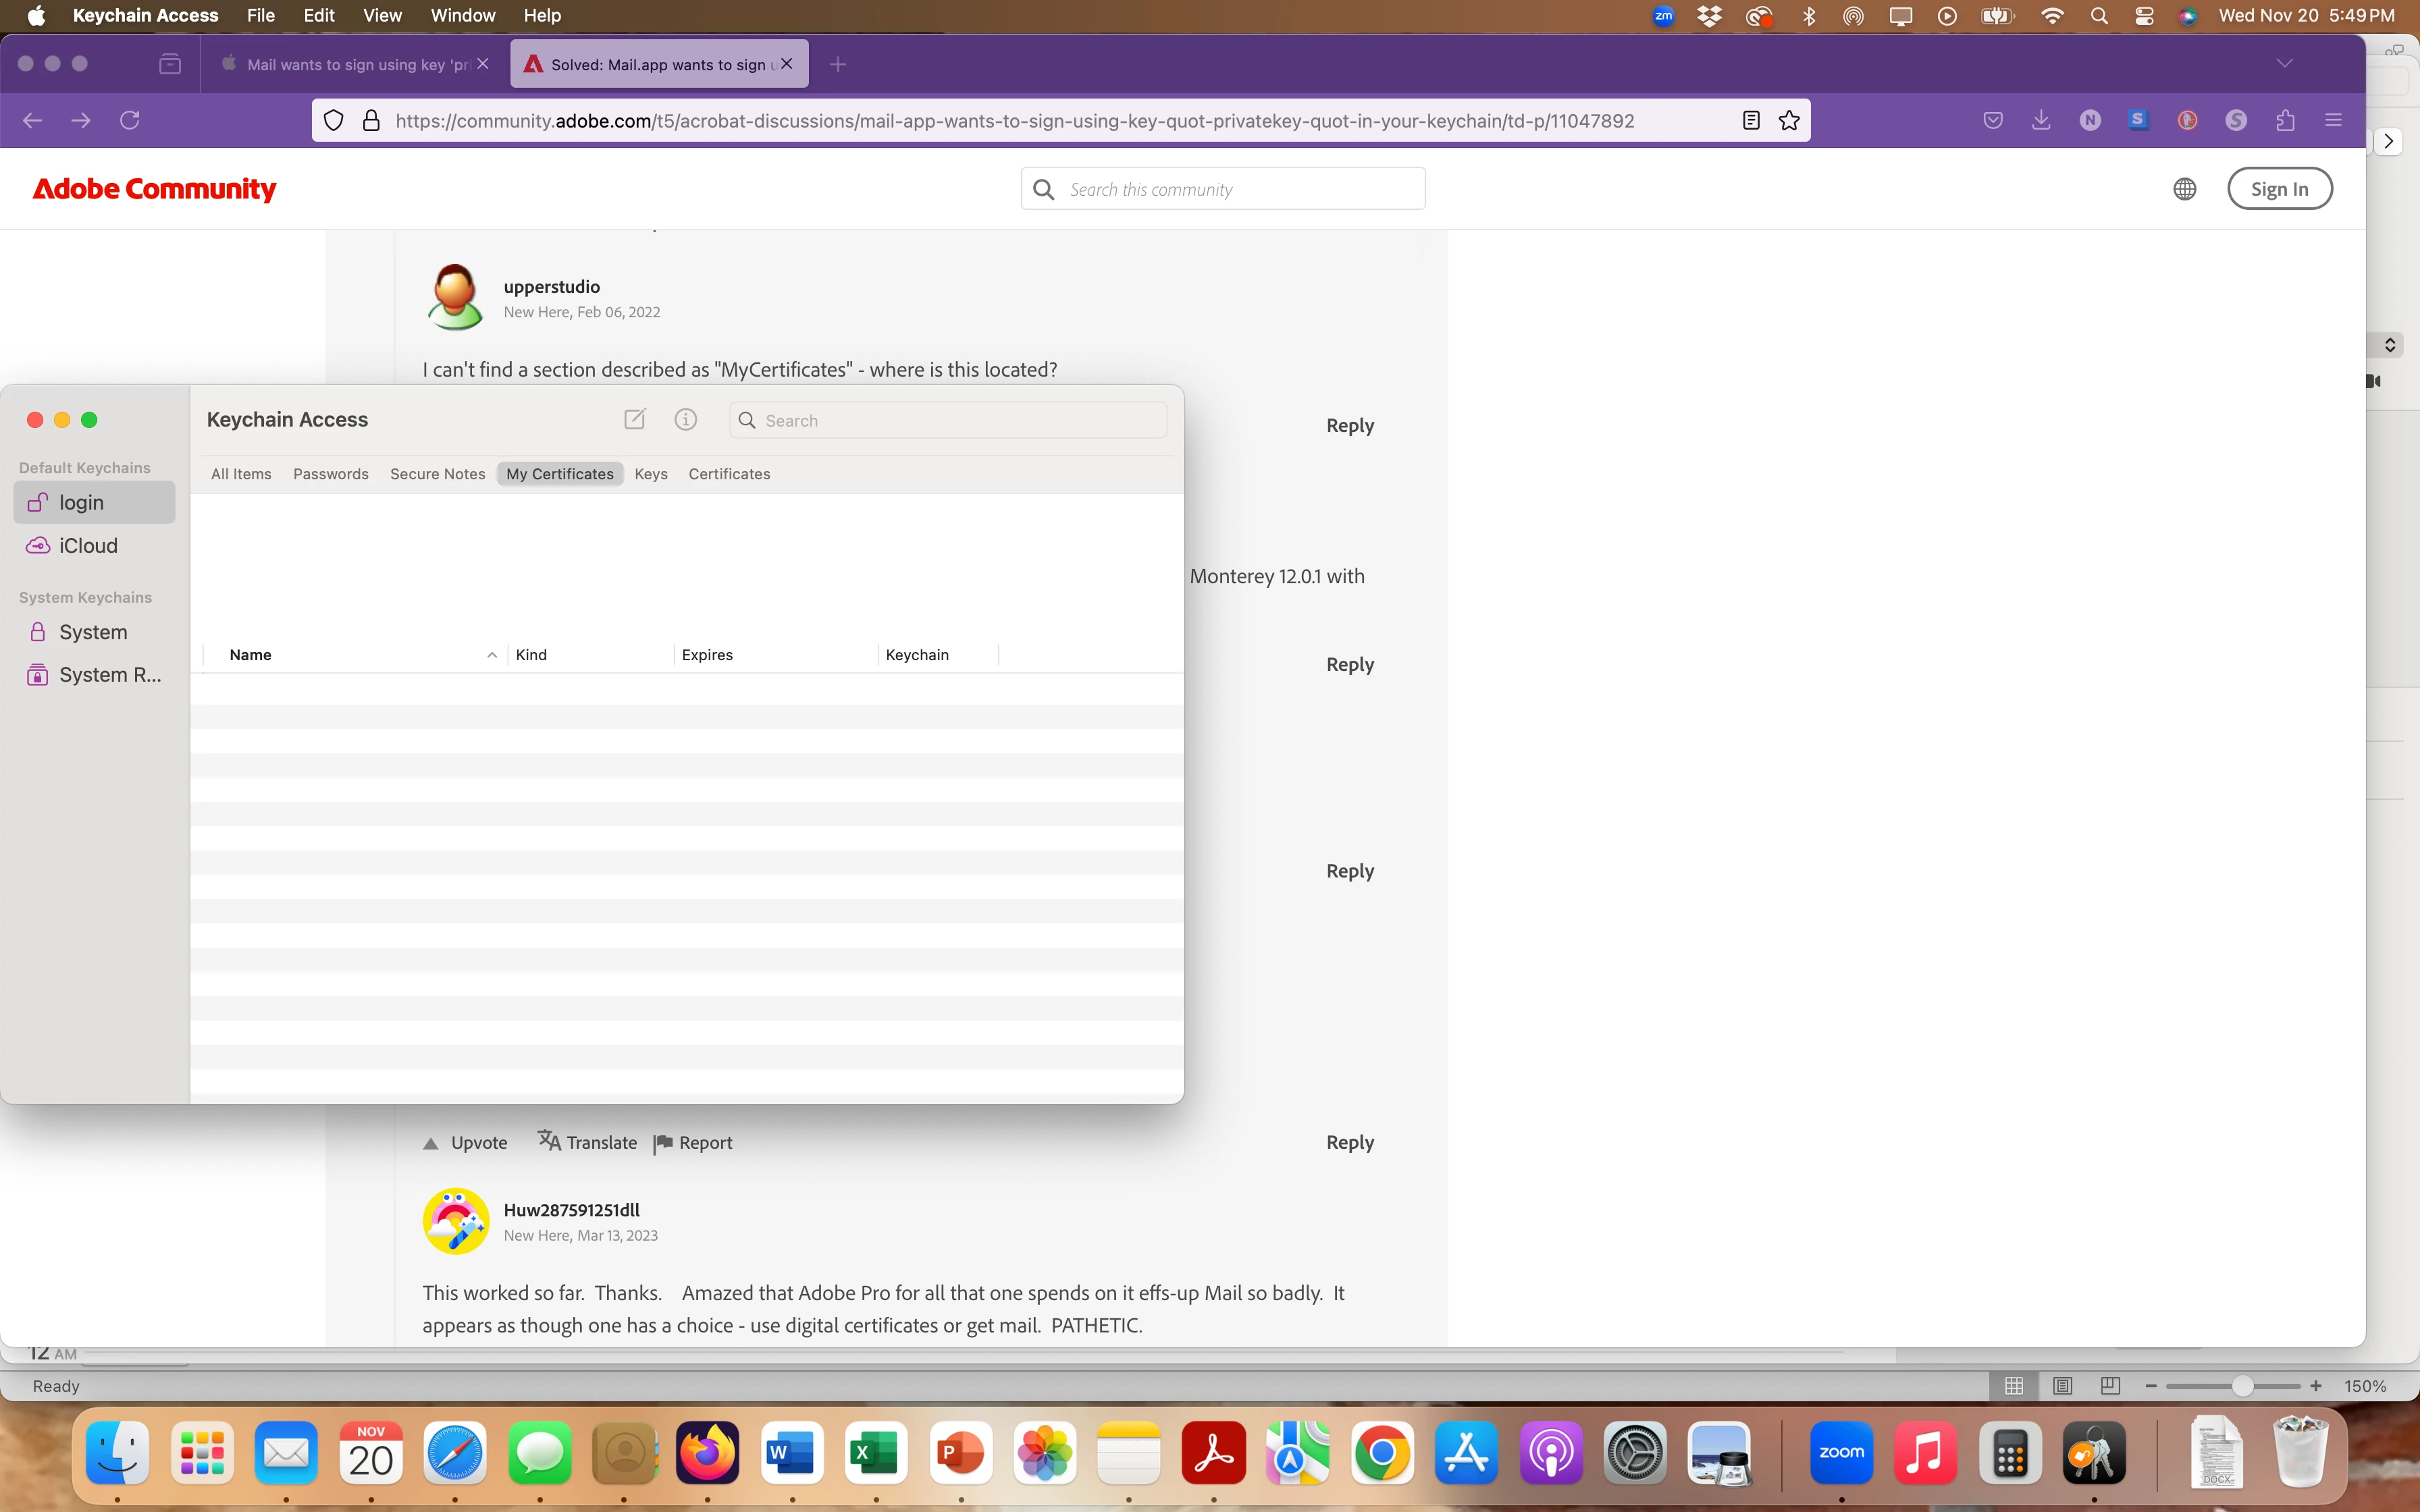Select the iCloud keychain in sidebar
This screenshot has height=1512, width=2420.
click(x=88, y=546)
